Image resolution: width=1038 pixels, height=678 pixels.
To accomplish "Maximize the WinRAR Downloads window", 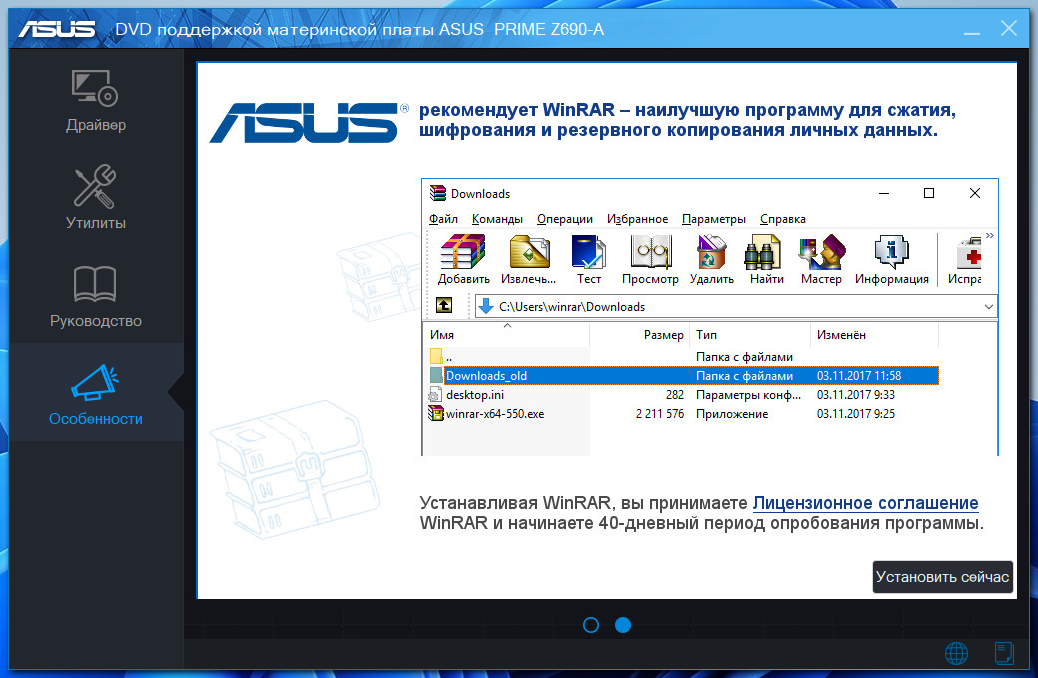I will pos(929,193).
